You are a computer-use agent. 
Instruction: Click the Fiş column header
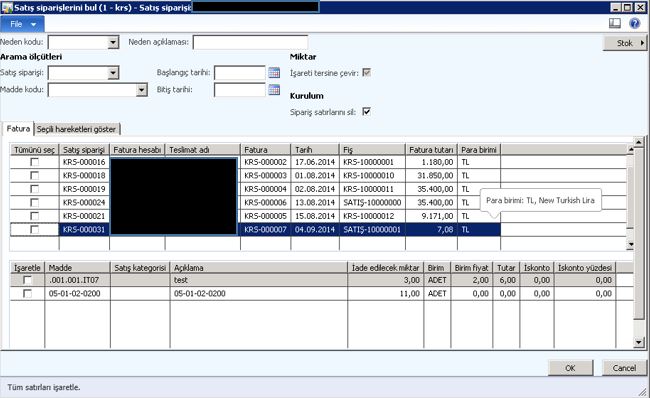tap(372, 150)
